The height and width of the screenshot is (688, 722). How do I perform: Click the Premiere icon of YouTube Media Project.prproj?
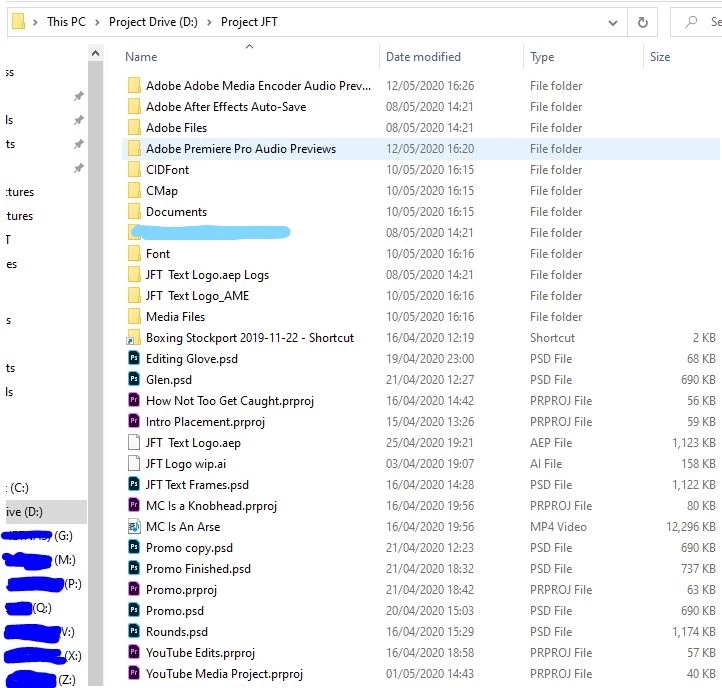click(x=134, y=673)
